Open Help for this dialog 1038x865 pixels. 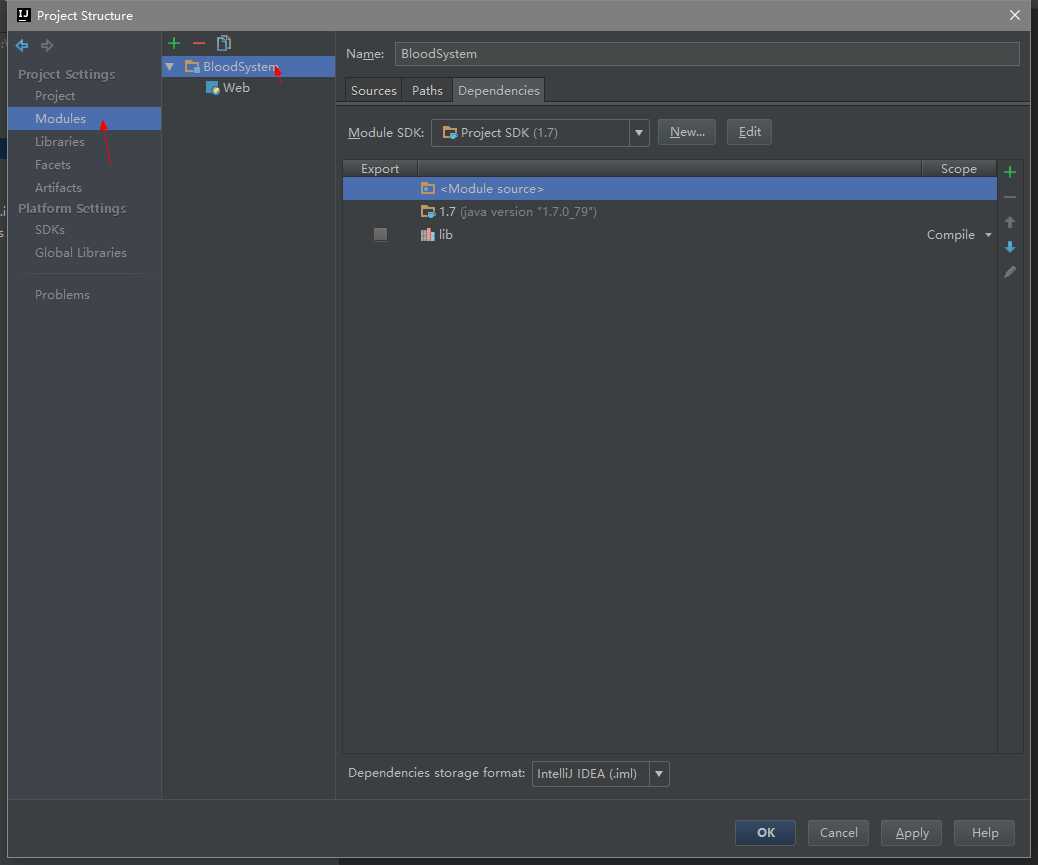point(984,833)
